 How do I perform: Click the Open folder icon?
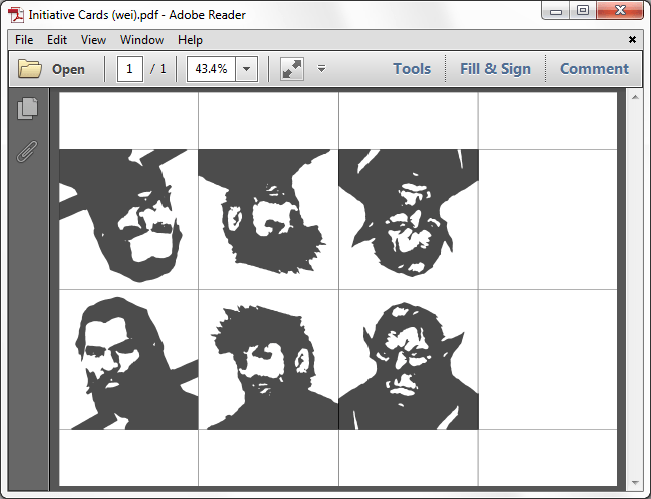(30, 69)
